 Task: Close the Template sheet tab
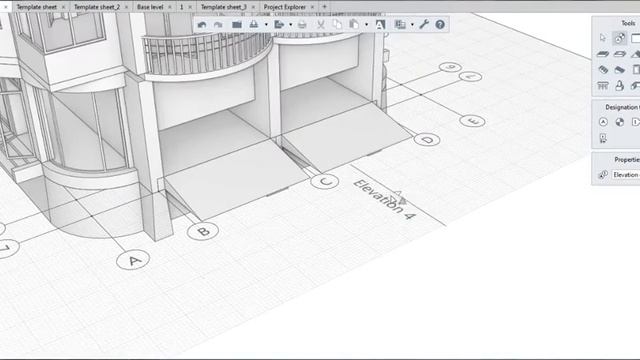[x=63, y=7]
